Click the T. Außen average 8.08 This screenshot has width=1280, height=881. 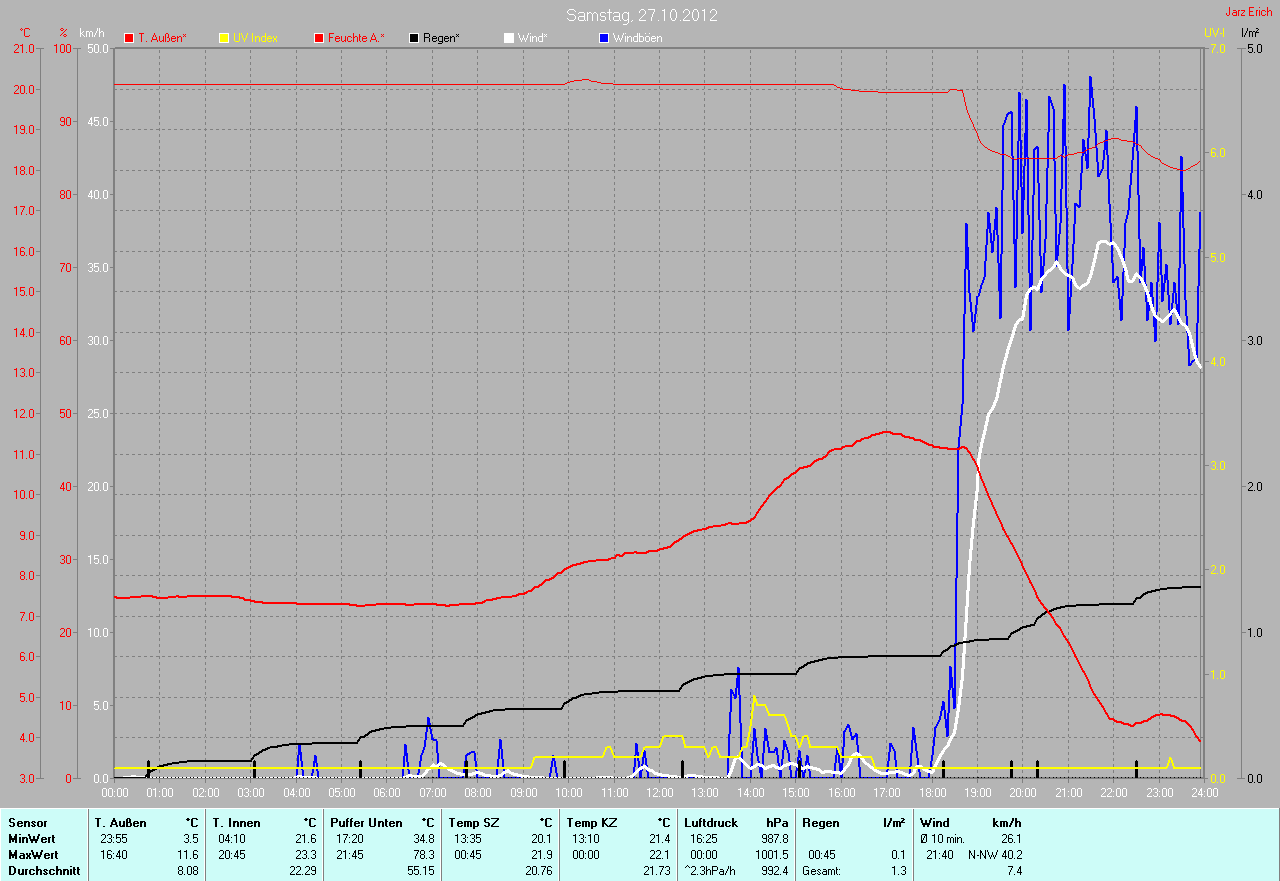pyautogui.click(x=187, y=871)
